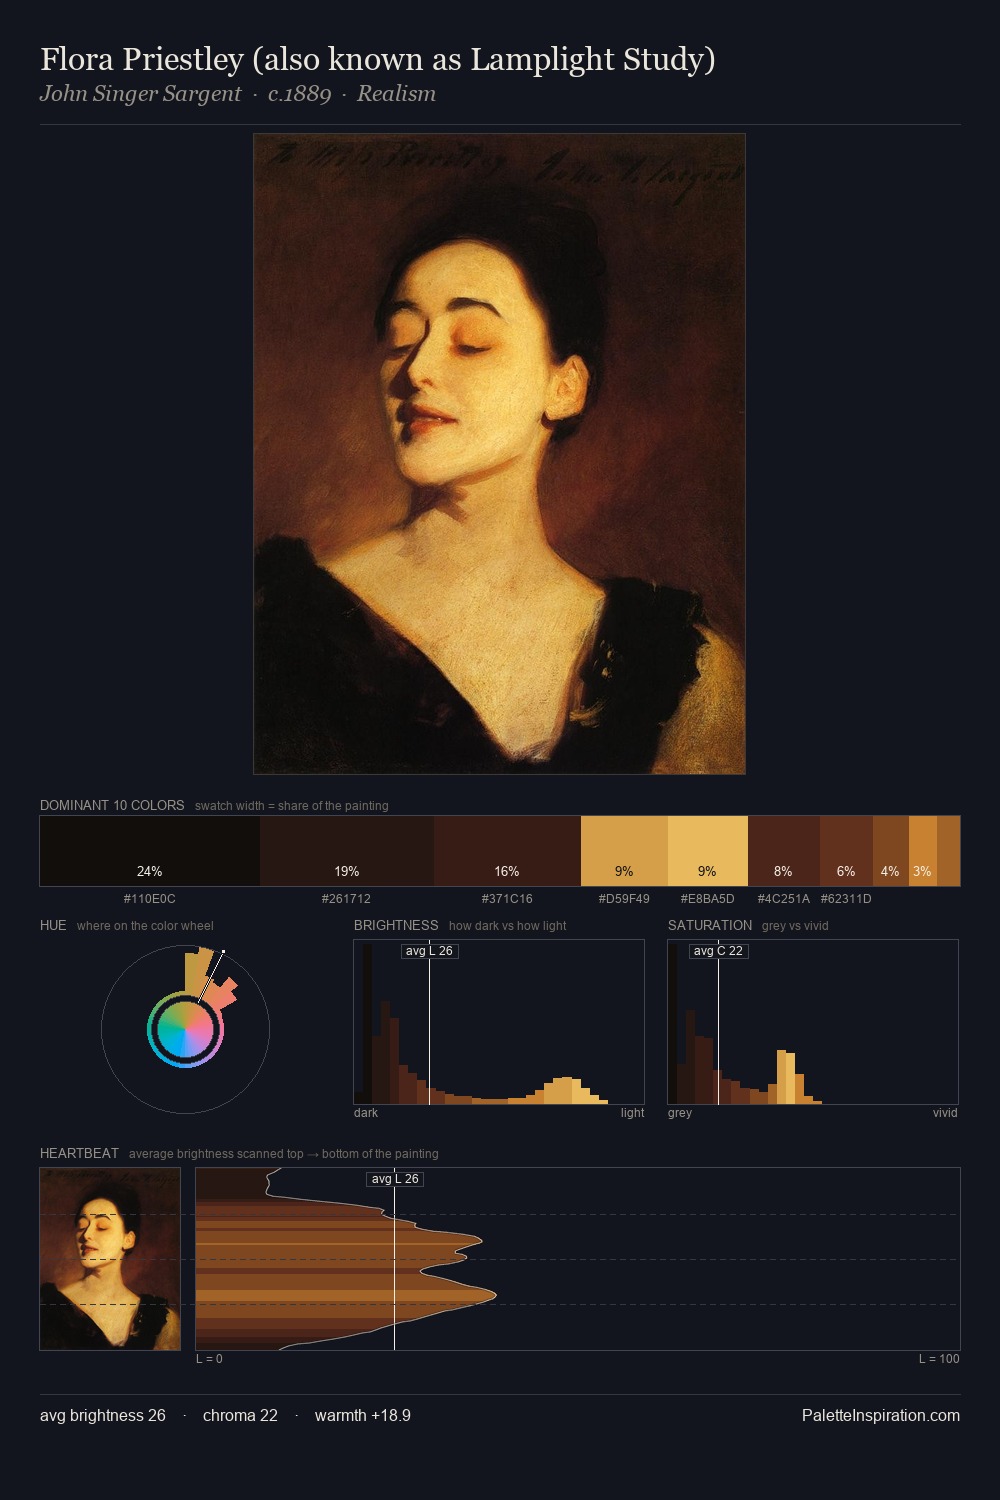The width and height of the screenshot is (1000, 1500).
Task: Click the hex code #371C16
Action: pyautogui.click(x=507, y=899)
